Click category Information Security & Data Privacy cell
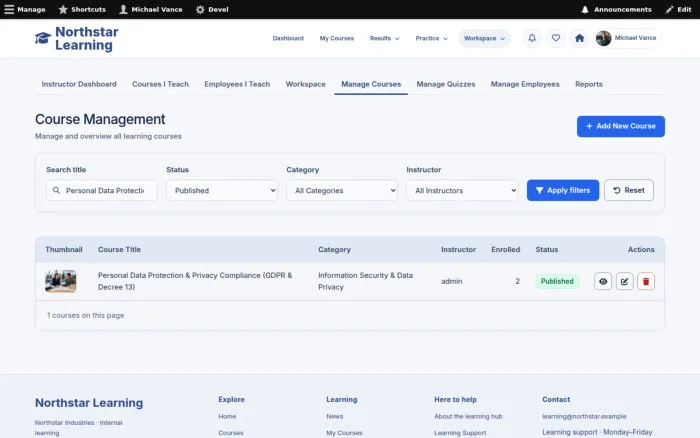This screenshot has width=700, height=438. [x=366, y=281]
